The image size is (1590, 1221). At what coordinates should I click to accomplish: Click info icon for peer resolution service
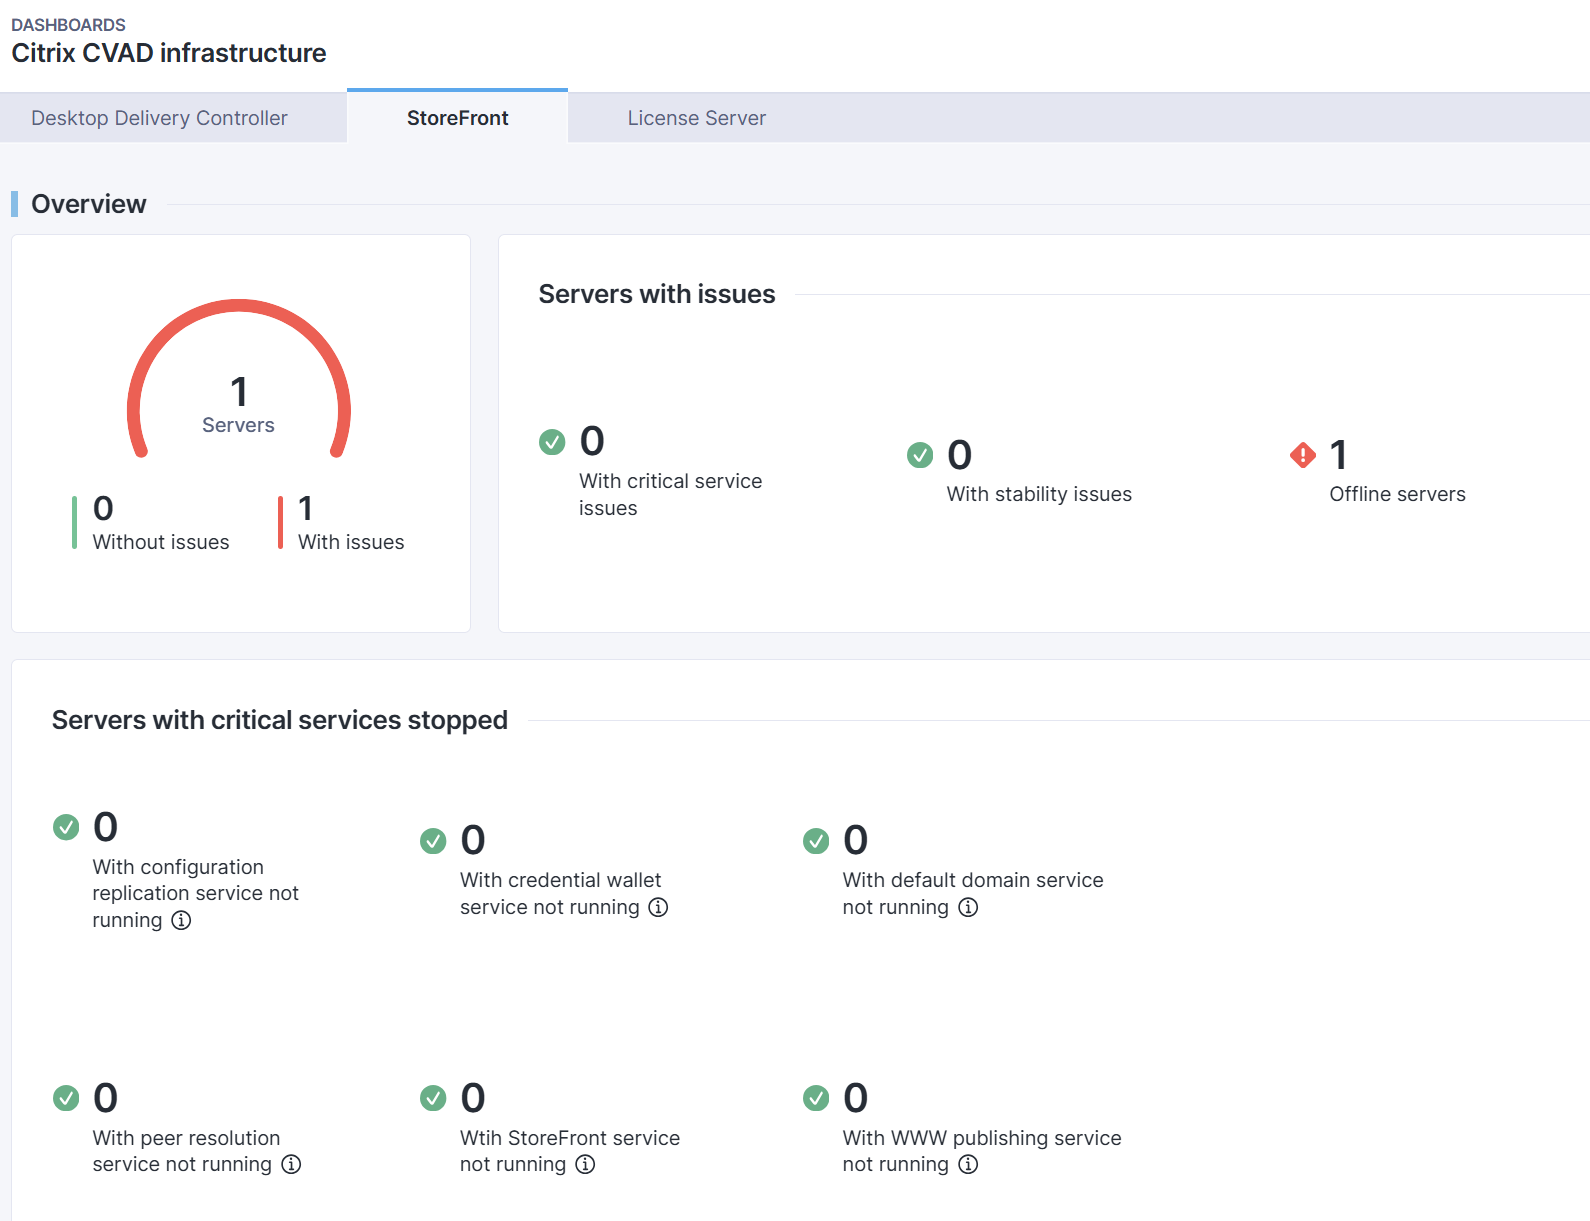tap(291, 1164)
